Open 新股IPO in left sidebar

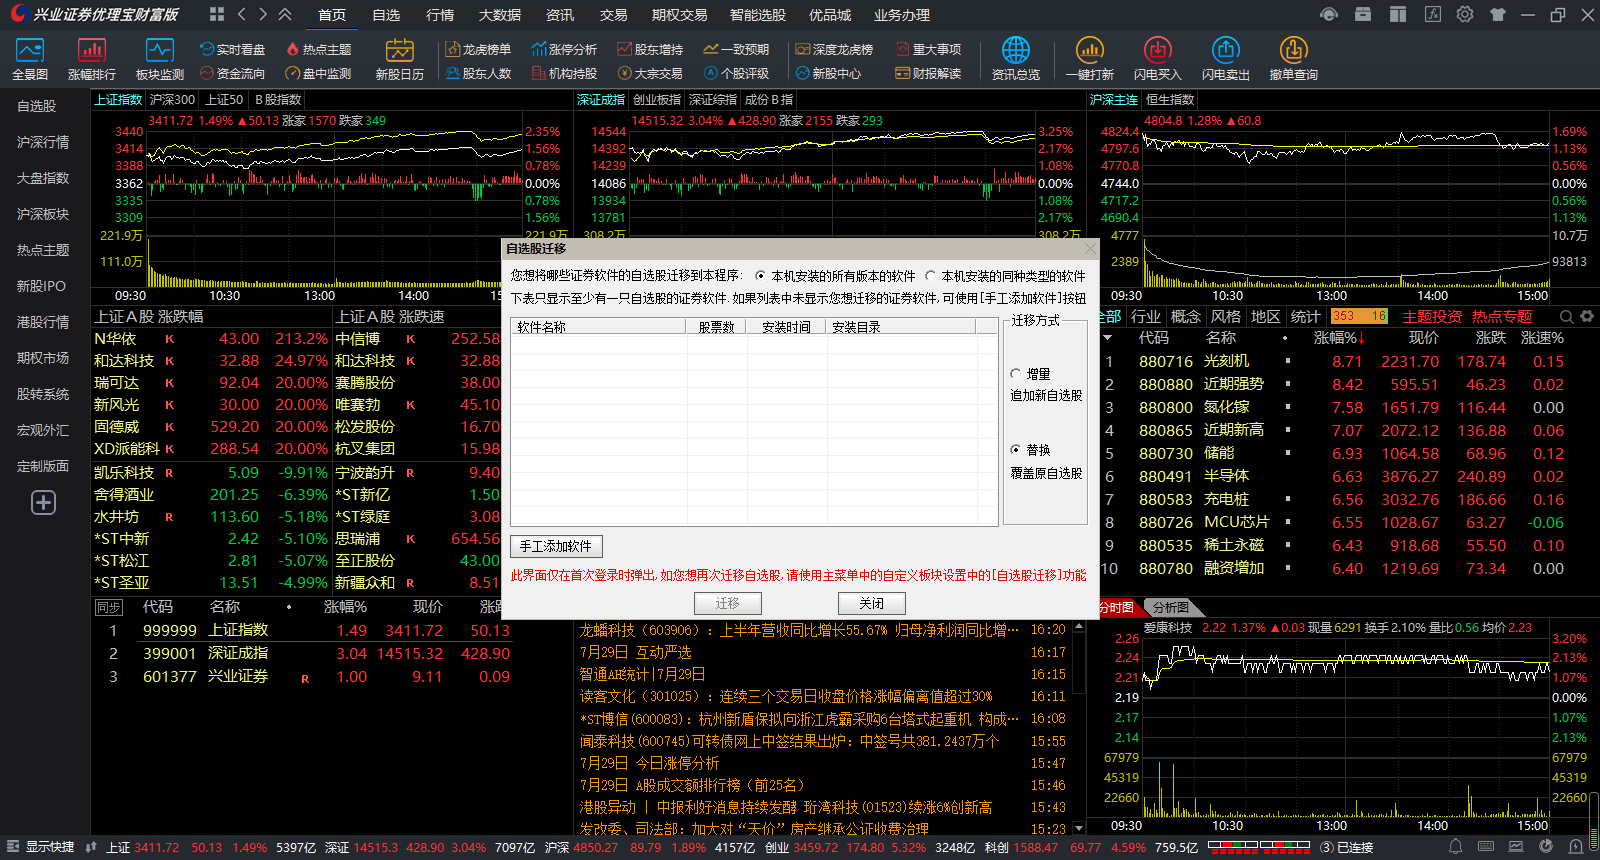point(41,286)
